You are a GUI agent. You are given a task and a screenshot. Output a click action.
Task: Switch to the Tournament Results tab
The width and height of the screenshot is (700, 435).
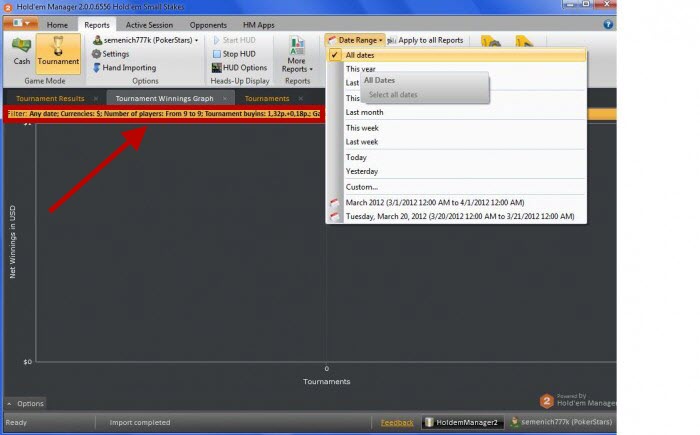50,99
